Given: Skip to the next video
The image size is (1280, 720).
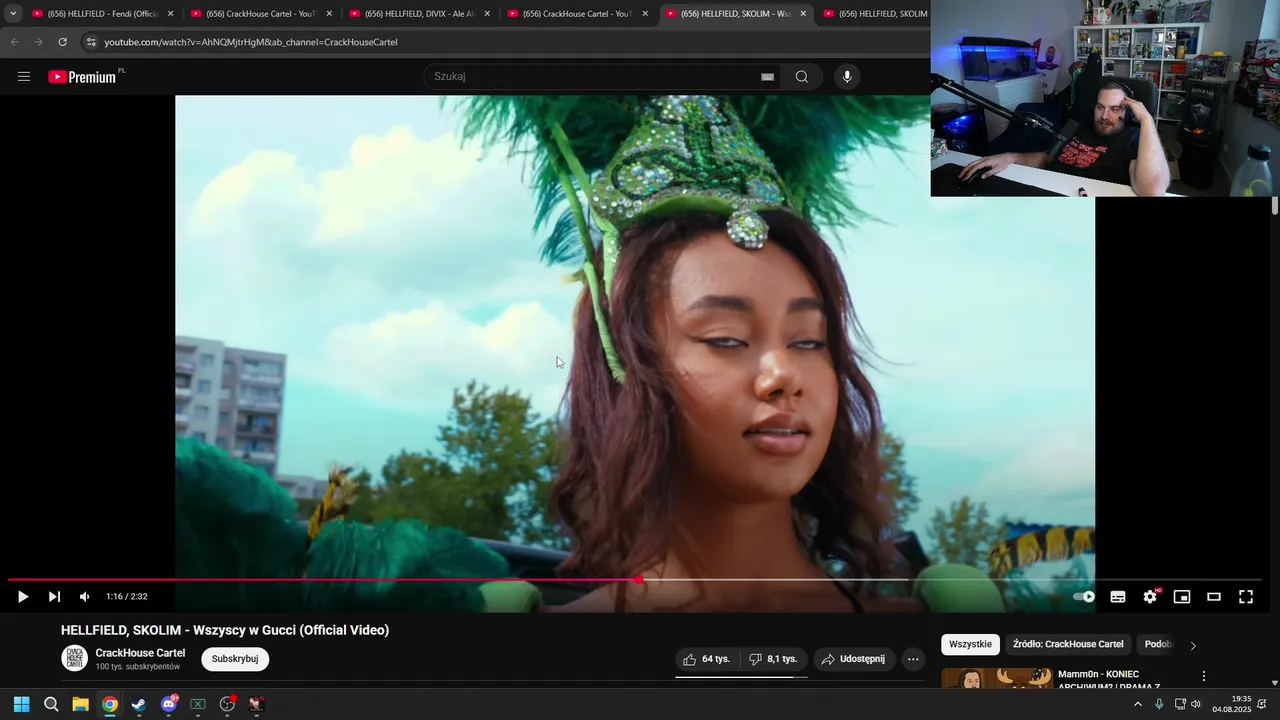Looking at the screenshot, I should 54,597.
